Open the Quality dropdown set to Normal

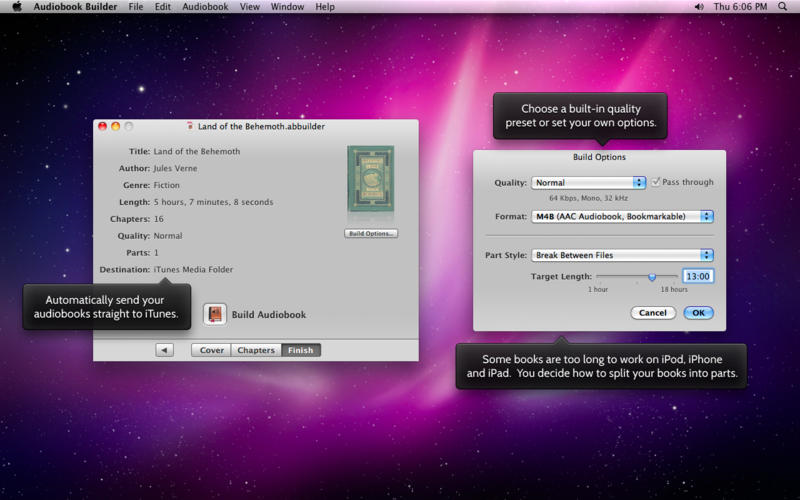click(588, 182)
